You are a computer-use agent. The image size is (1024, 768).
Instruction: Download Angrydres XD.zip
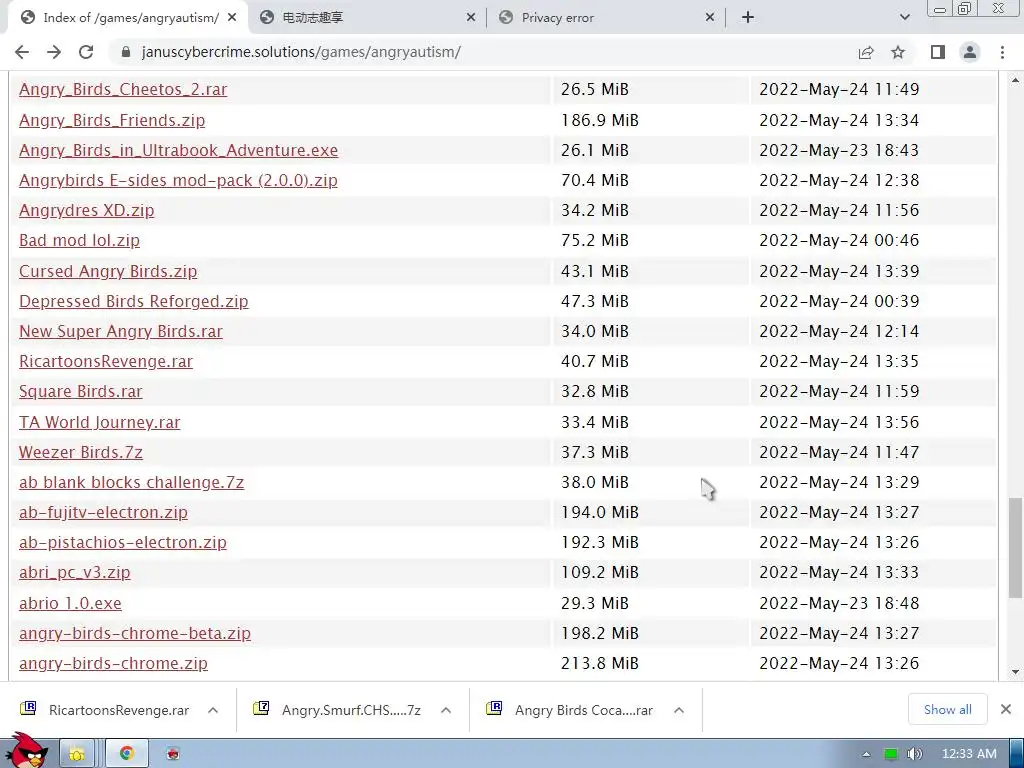tap(86, 210)
